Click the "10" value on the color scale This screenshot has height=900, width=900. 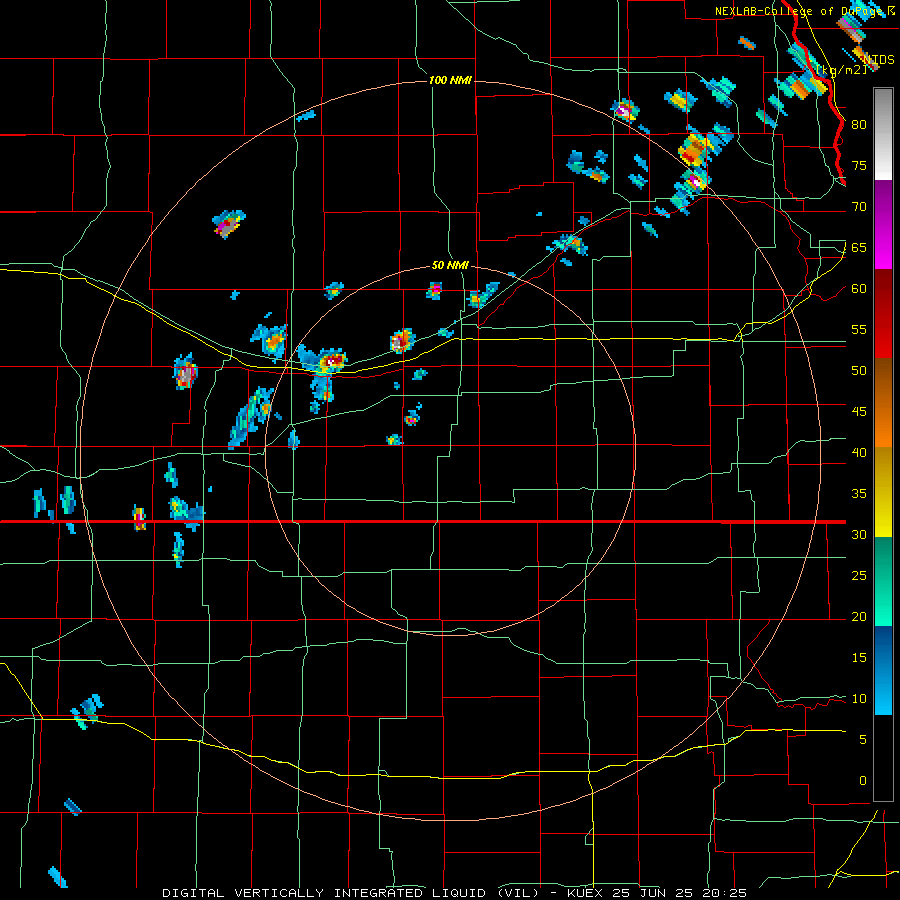859,699
